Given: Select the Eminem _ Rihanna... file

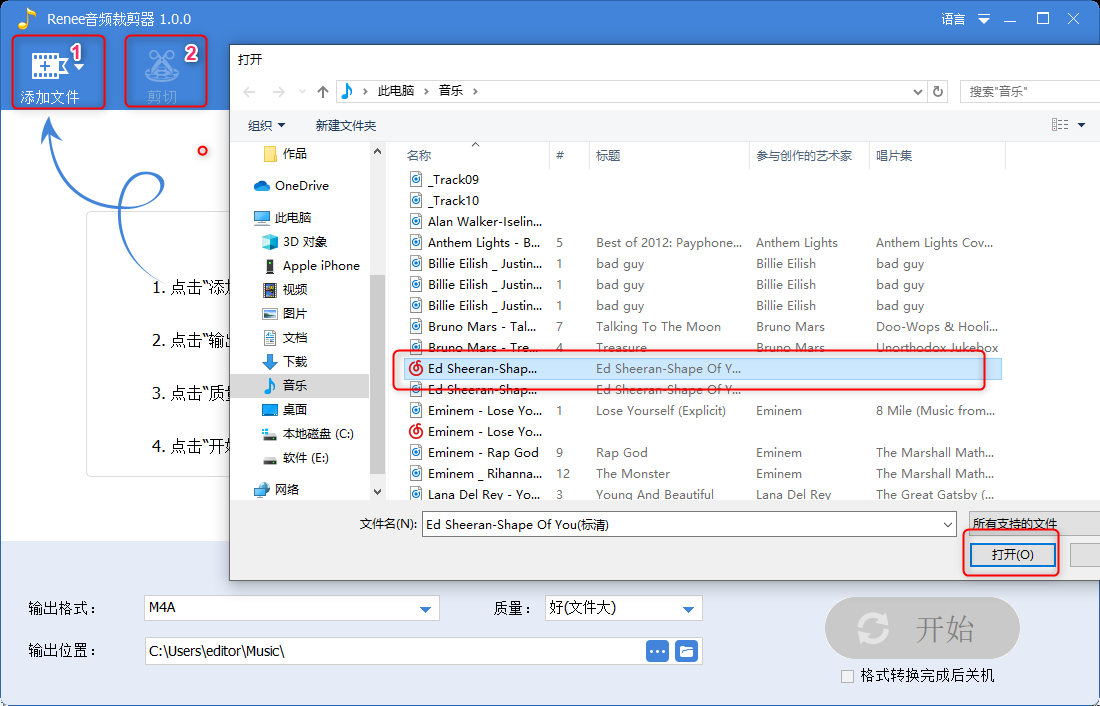Looking at the screenshot, I should tap(485, 474).
